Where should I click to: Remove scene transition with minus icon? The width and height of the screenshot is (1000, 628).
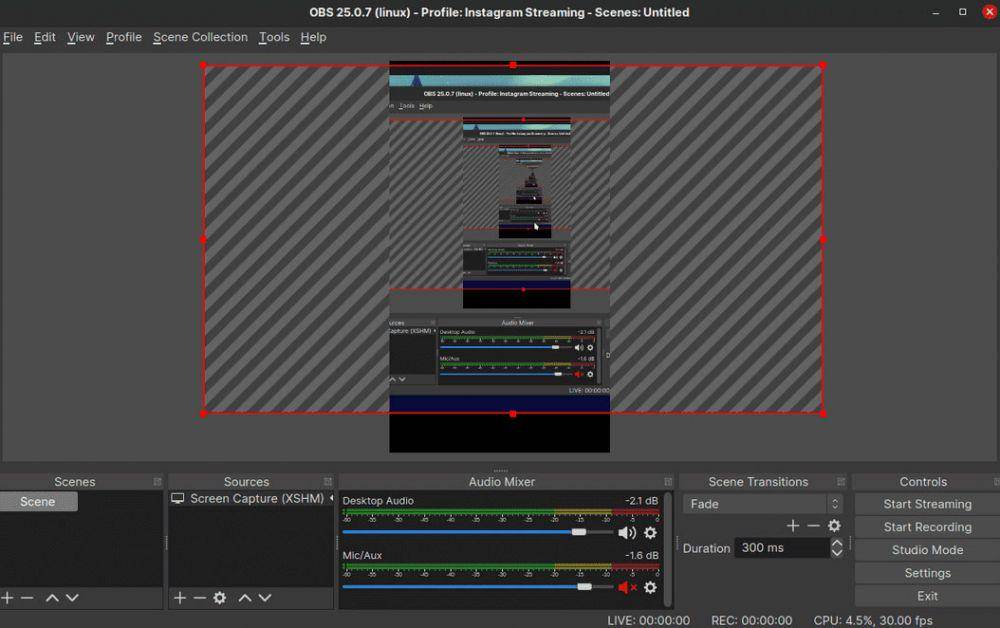point(813,525)
